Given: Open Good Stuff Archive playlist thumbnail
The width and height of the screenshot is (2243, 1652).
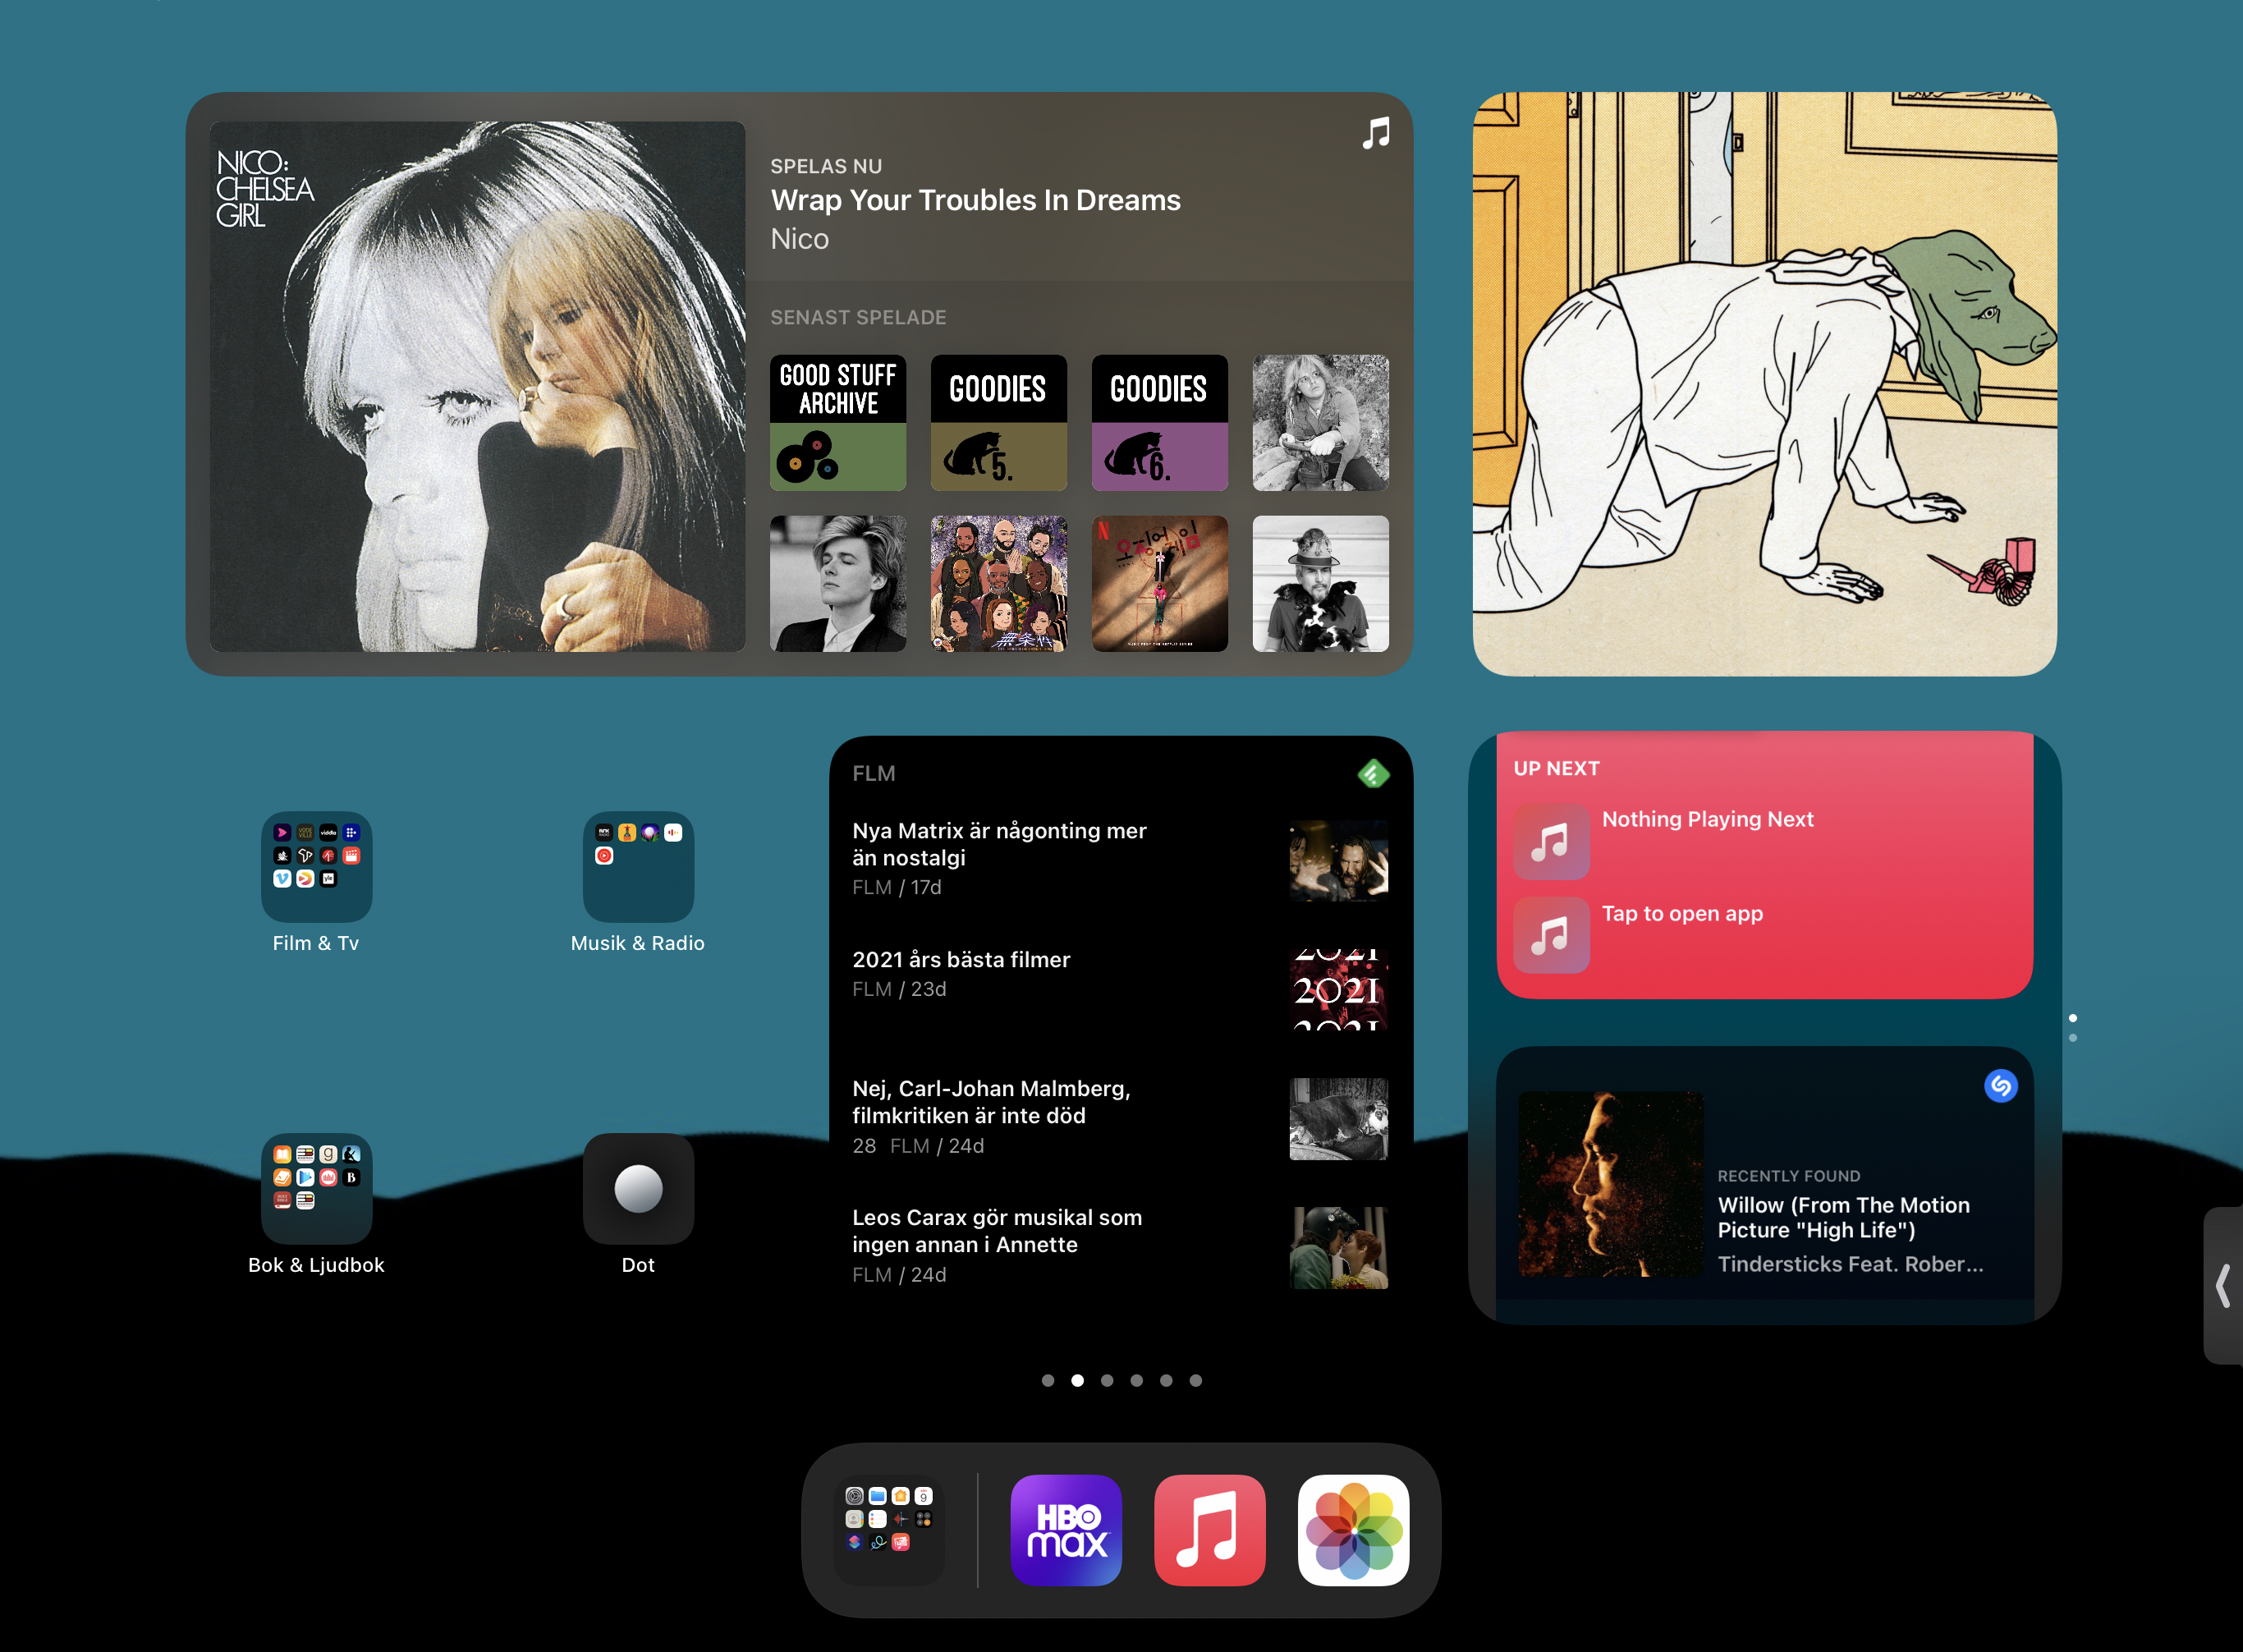Looking at the screenshot, I should 837,422.
